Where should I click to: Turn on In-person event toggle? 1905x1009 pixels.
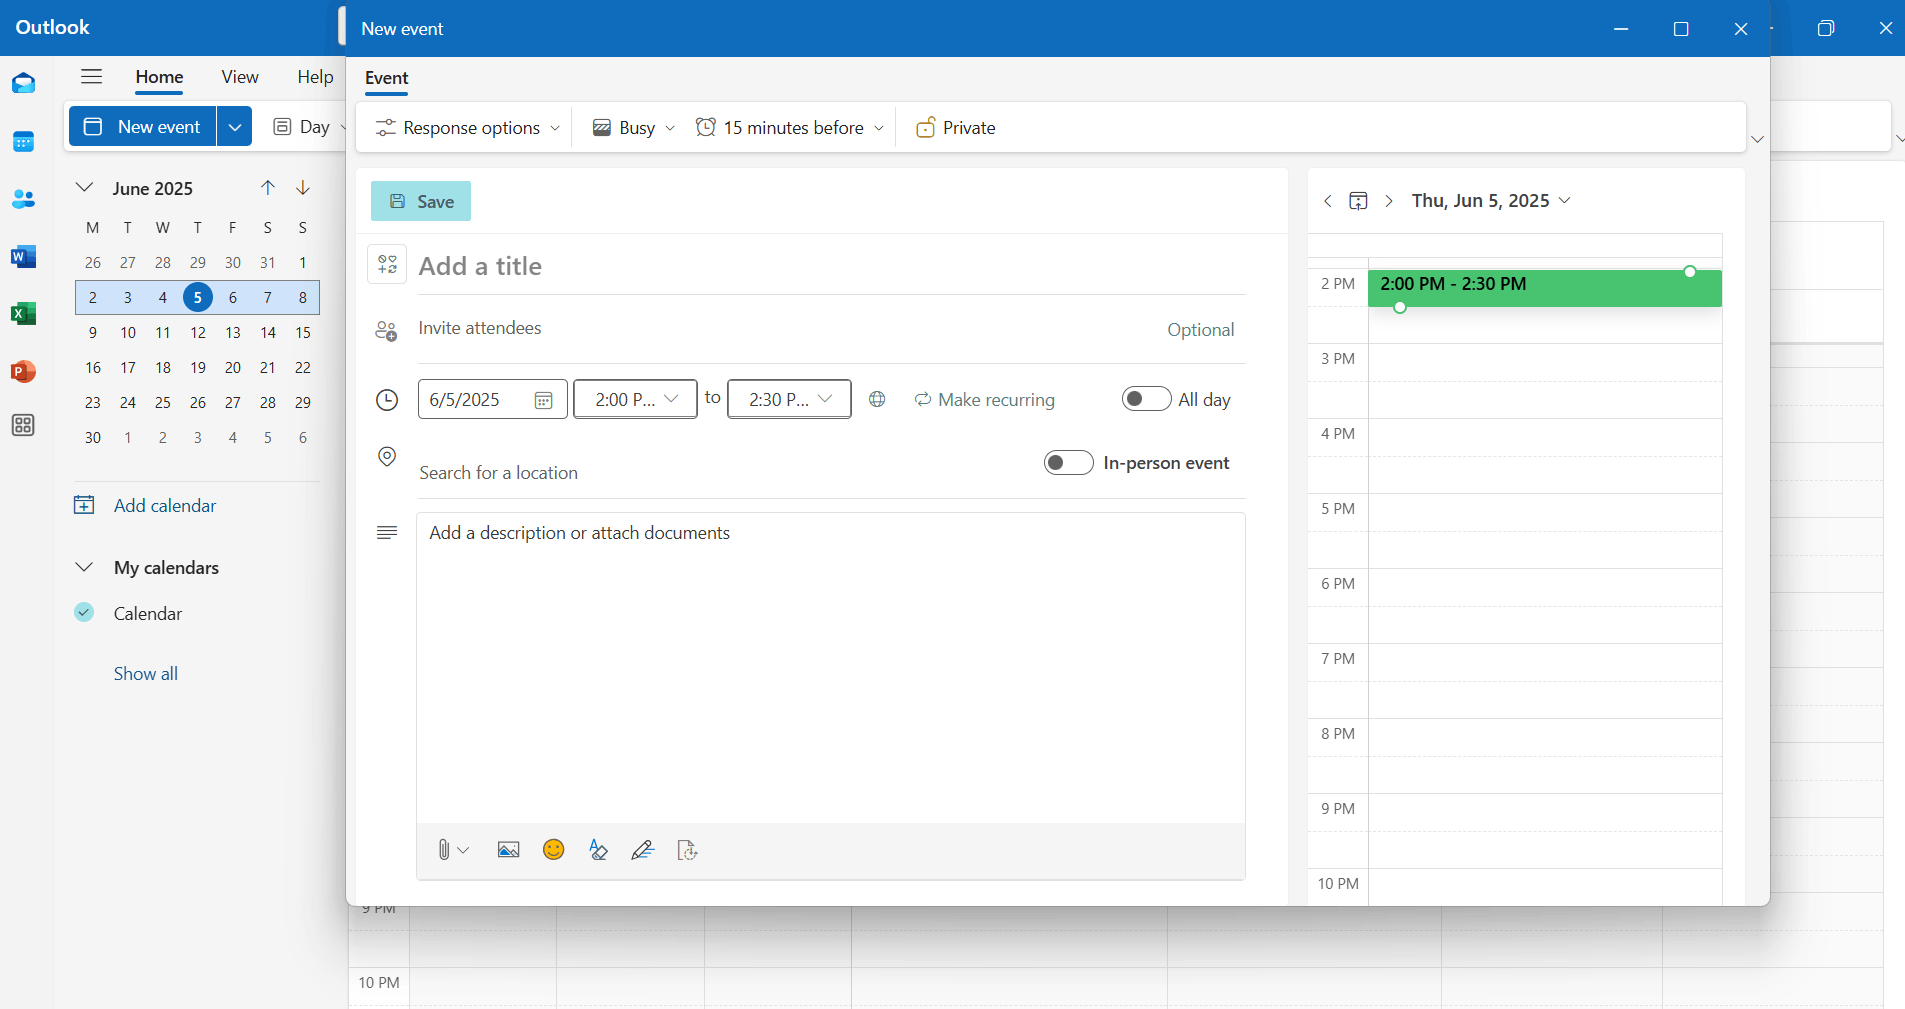coord(1067,462)
